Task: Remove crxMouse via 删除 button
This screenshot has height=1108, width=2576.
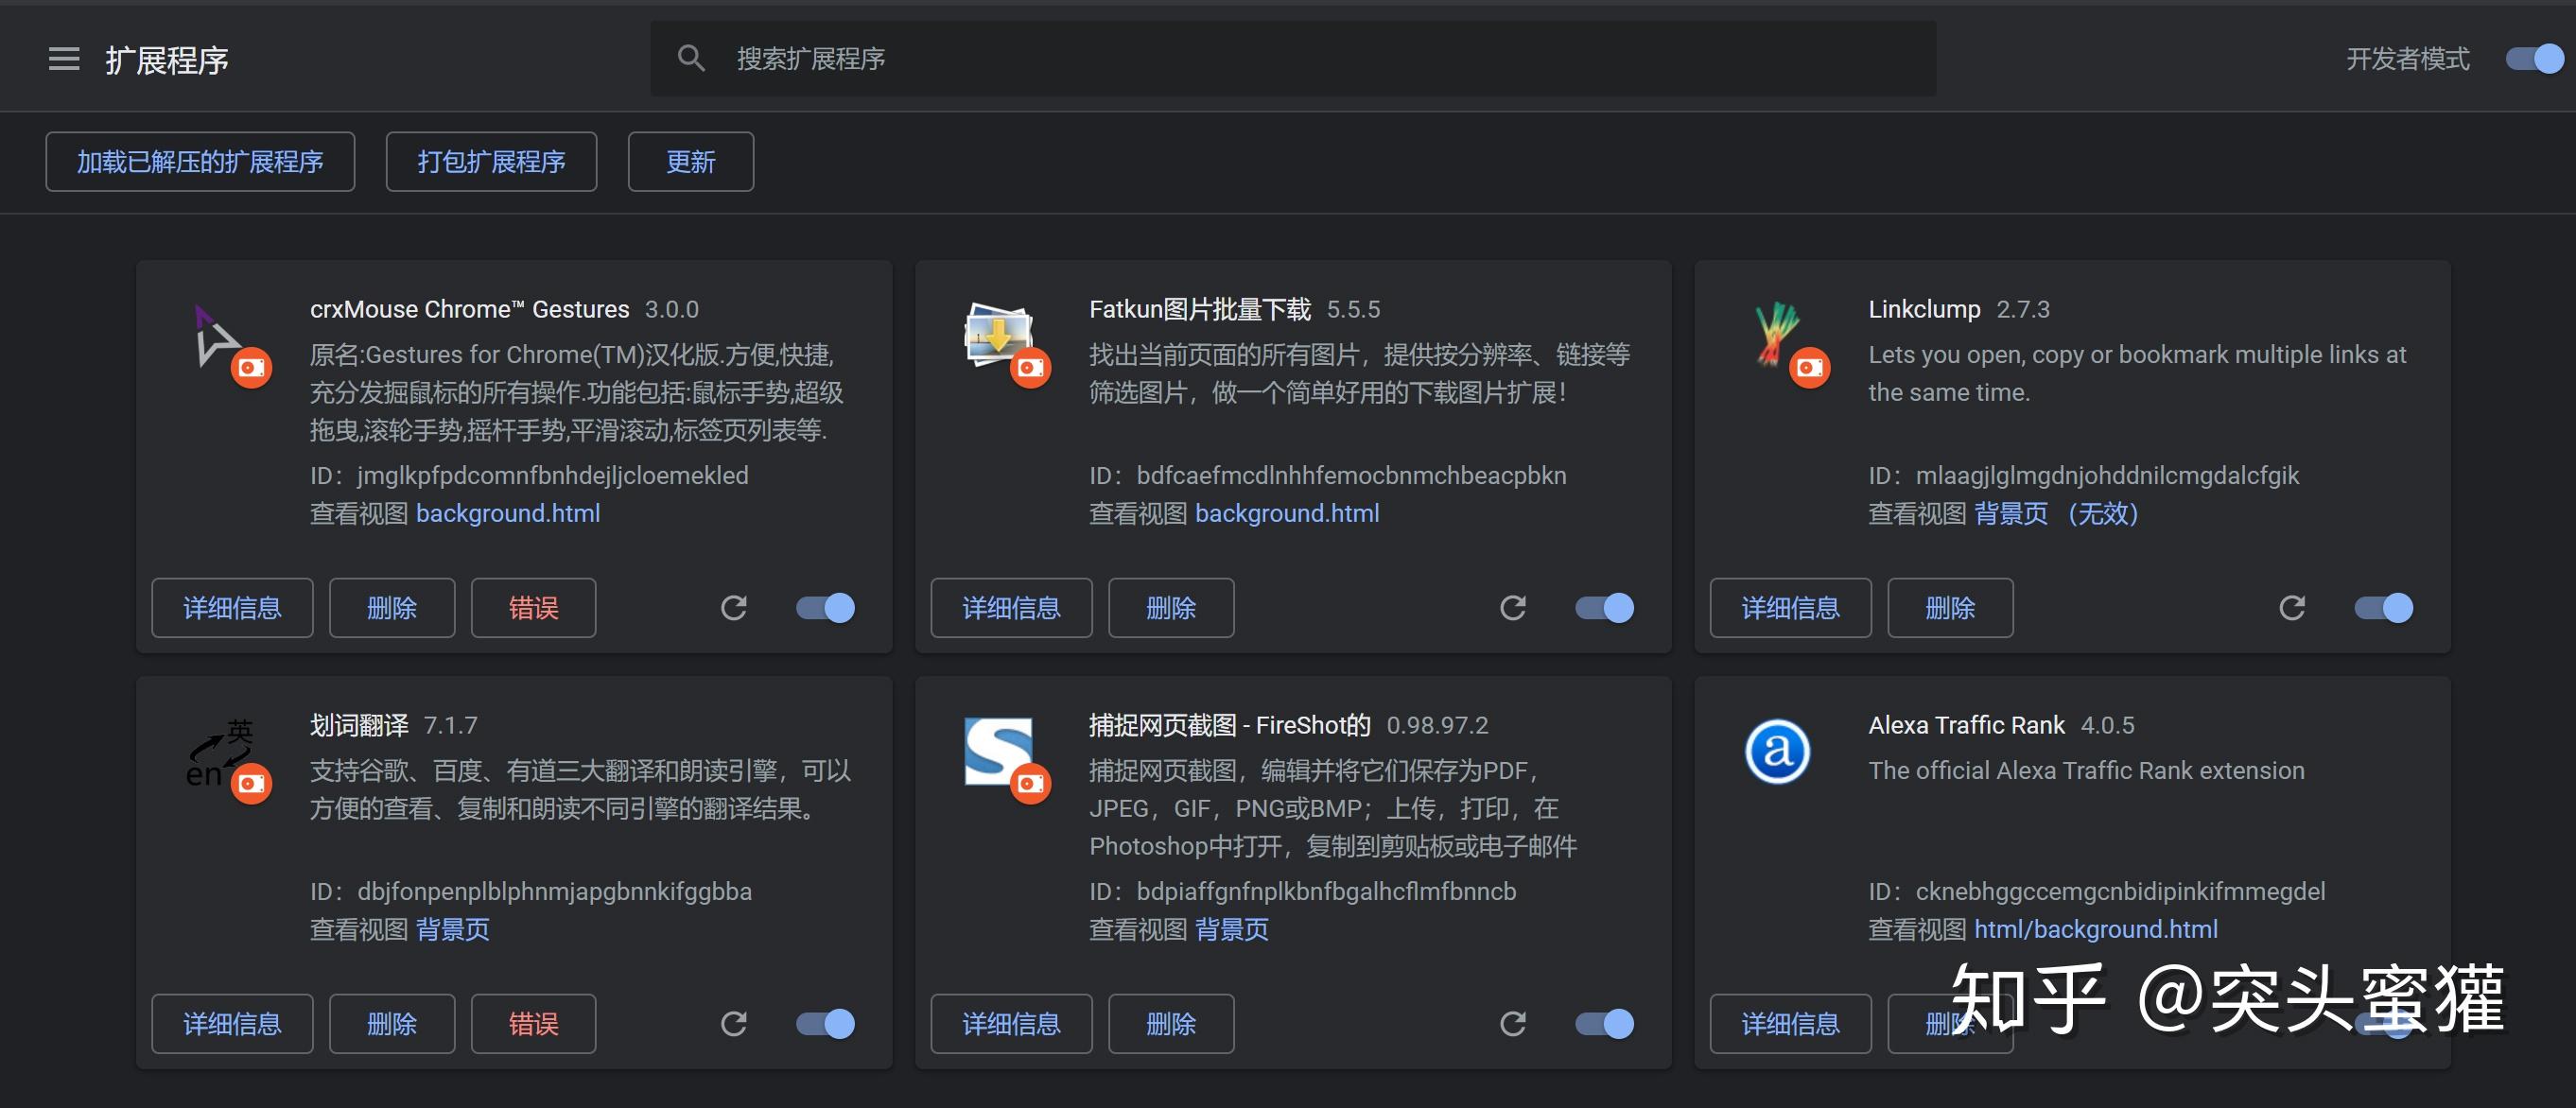Action: click(392, 608)
